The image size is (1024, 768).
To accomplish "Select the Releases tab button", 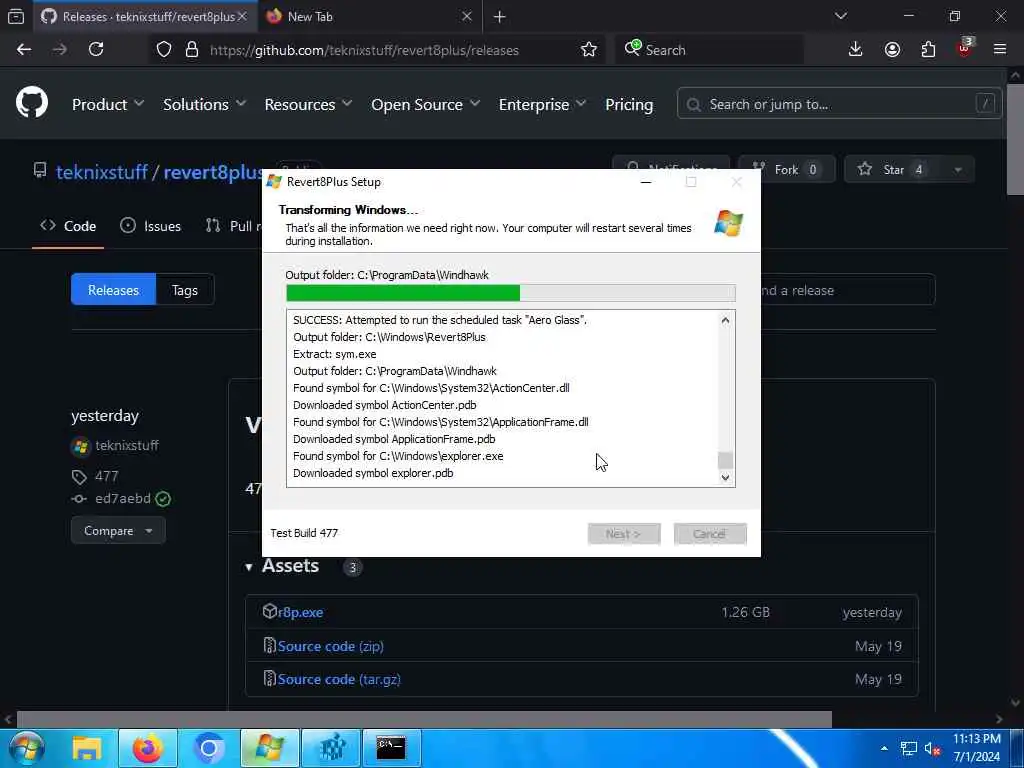I will pos(114,290).
